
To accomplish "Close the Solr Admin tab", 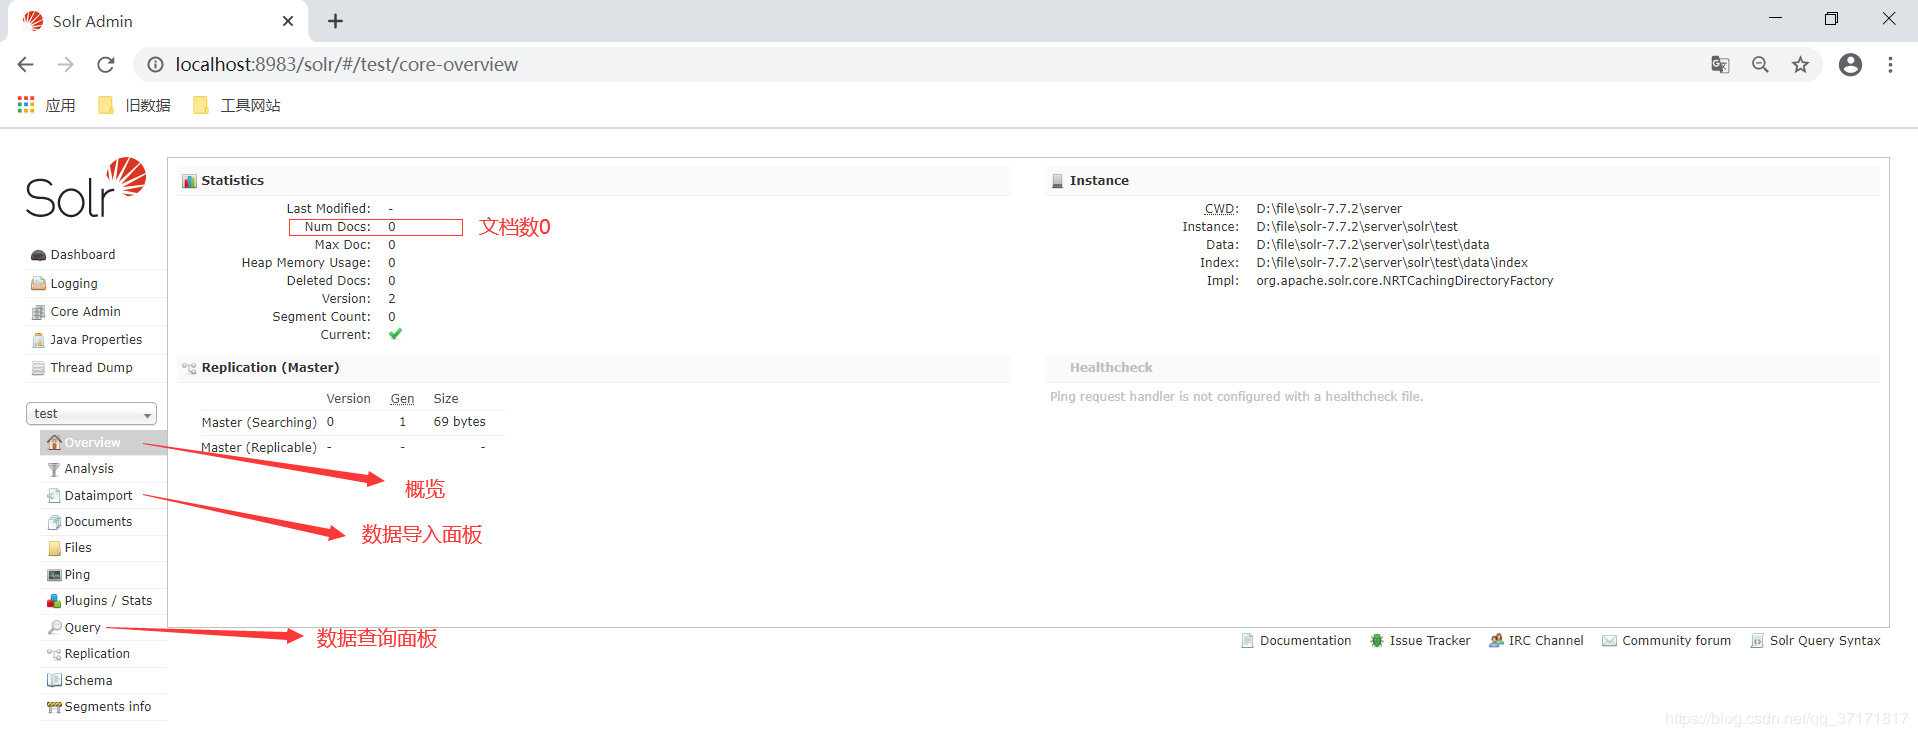I will tap(288, 21).
